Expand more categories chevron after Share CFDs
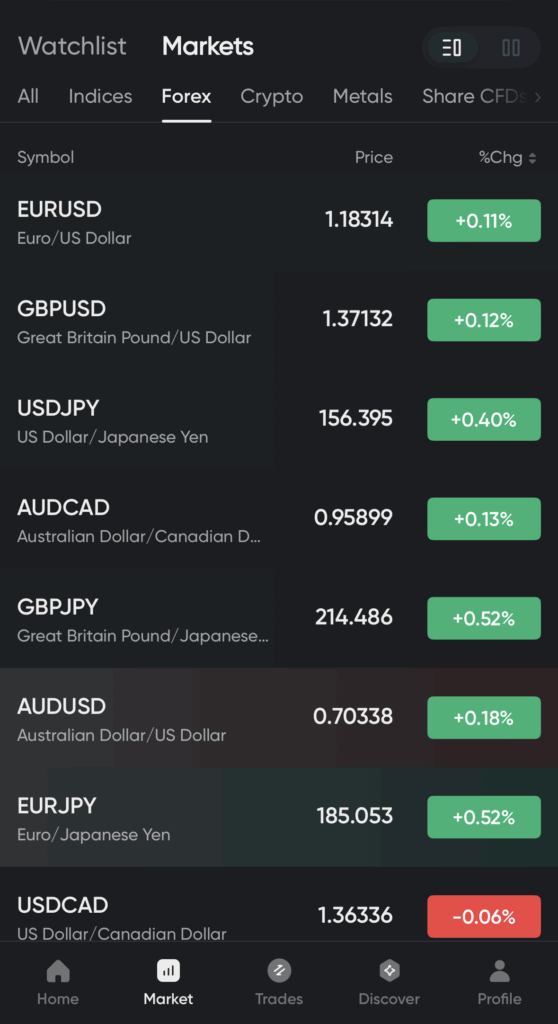 pos(538,97)
